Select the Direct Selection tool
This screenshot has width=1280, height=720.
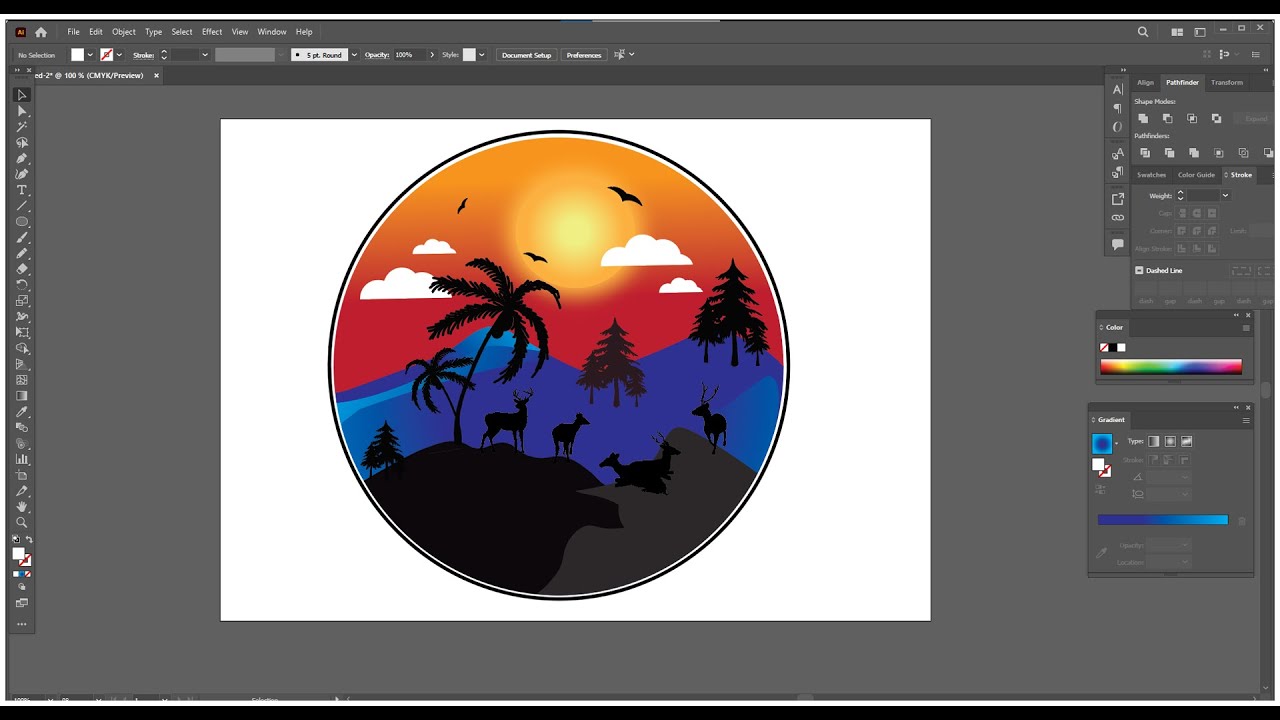tap(22, 111)
